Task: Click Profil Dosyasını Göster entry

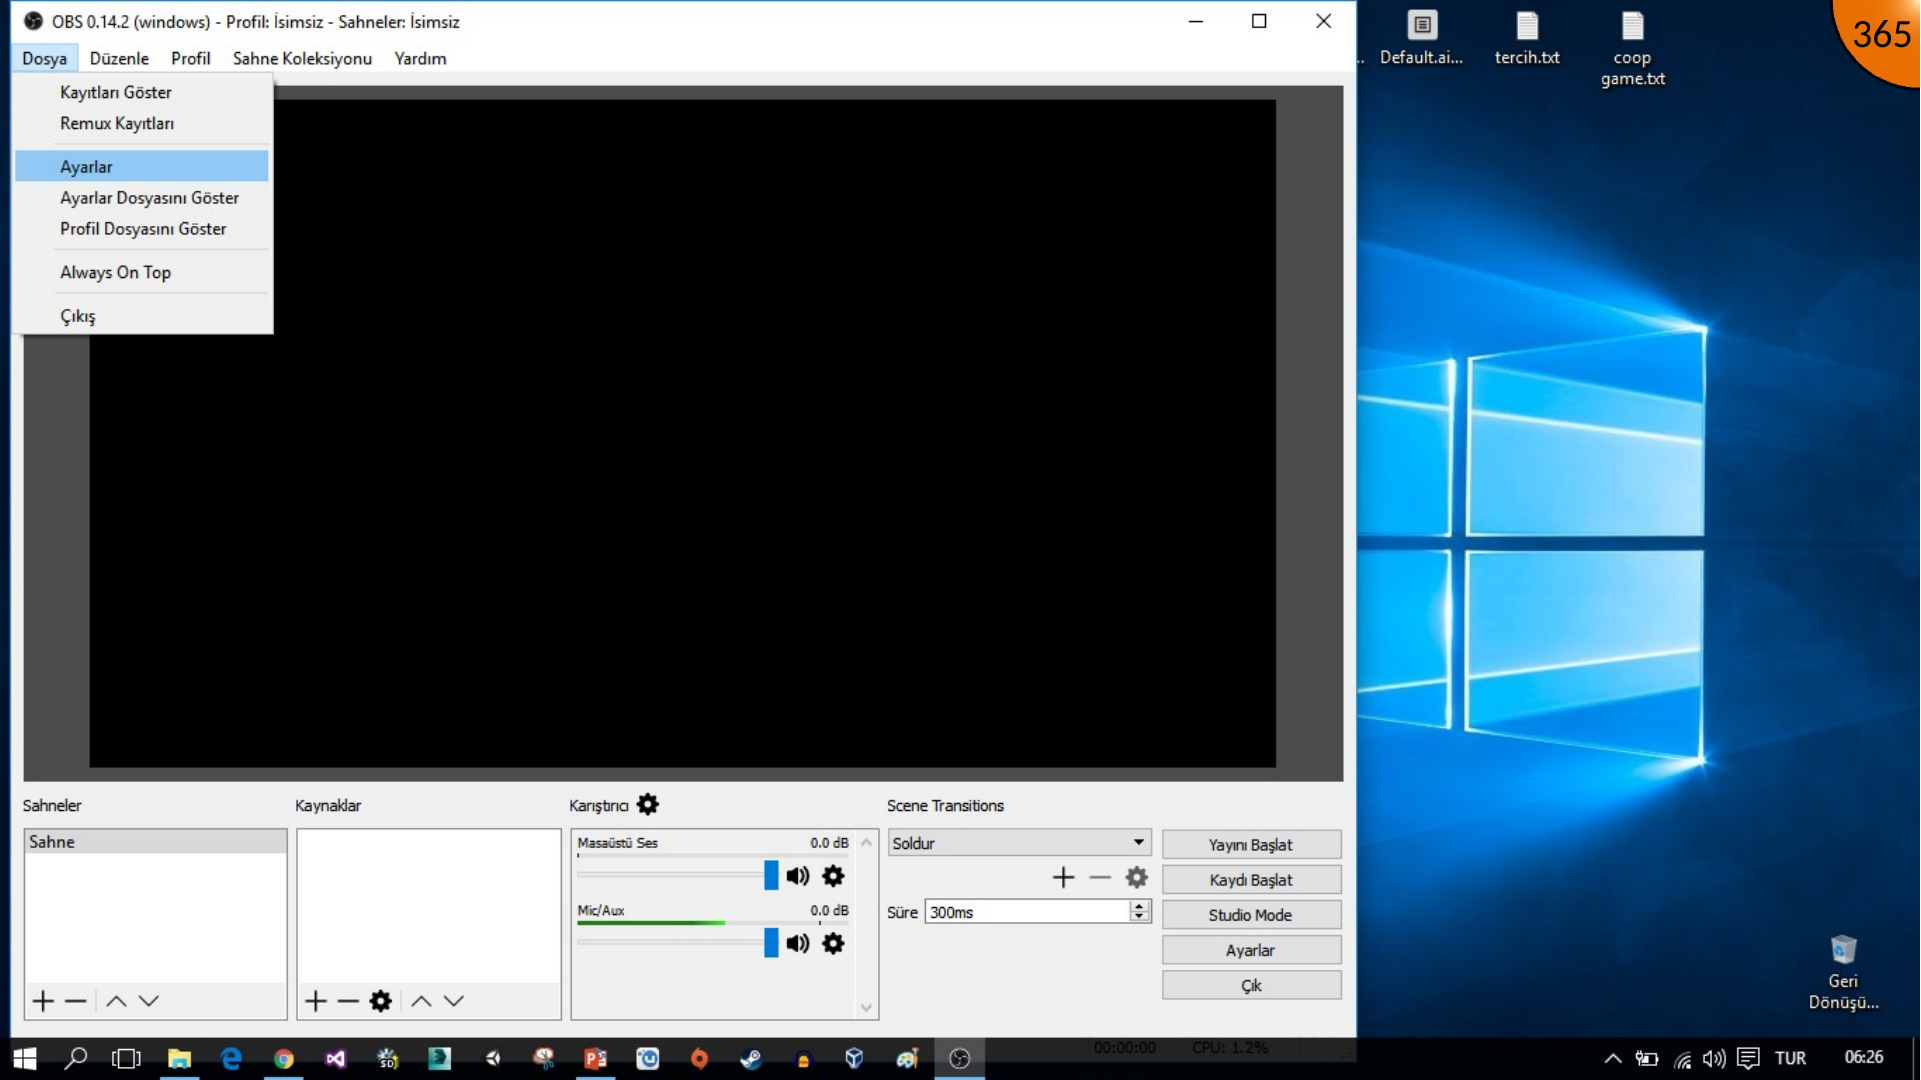Action: [142, 229]
